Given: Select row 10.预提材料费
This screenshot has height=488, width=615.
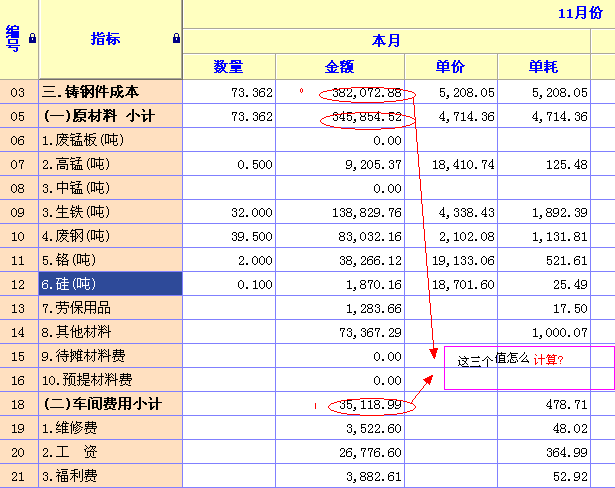Looking at the screenshot, I should [111, 380].
